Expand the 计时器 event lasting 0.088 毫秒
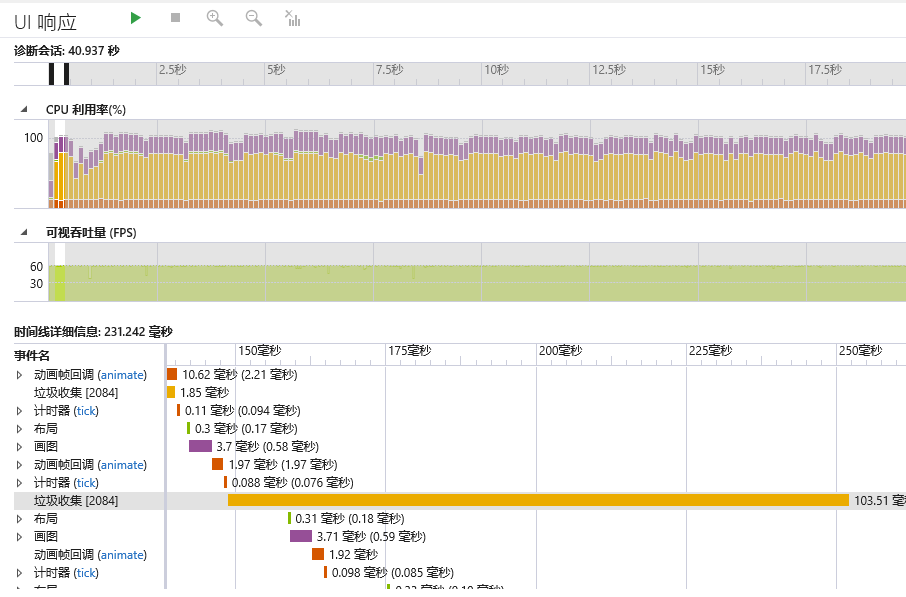 pyautogui.click(x=20, y=483)
